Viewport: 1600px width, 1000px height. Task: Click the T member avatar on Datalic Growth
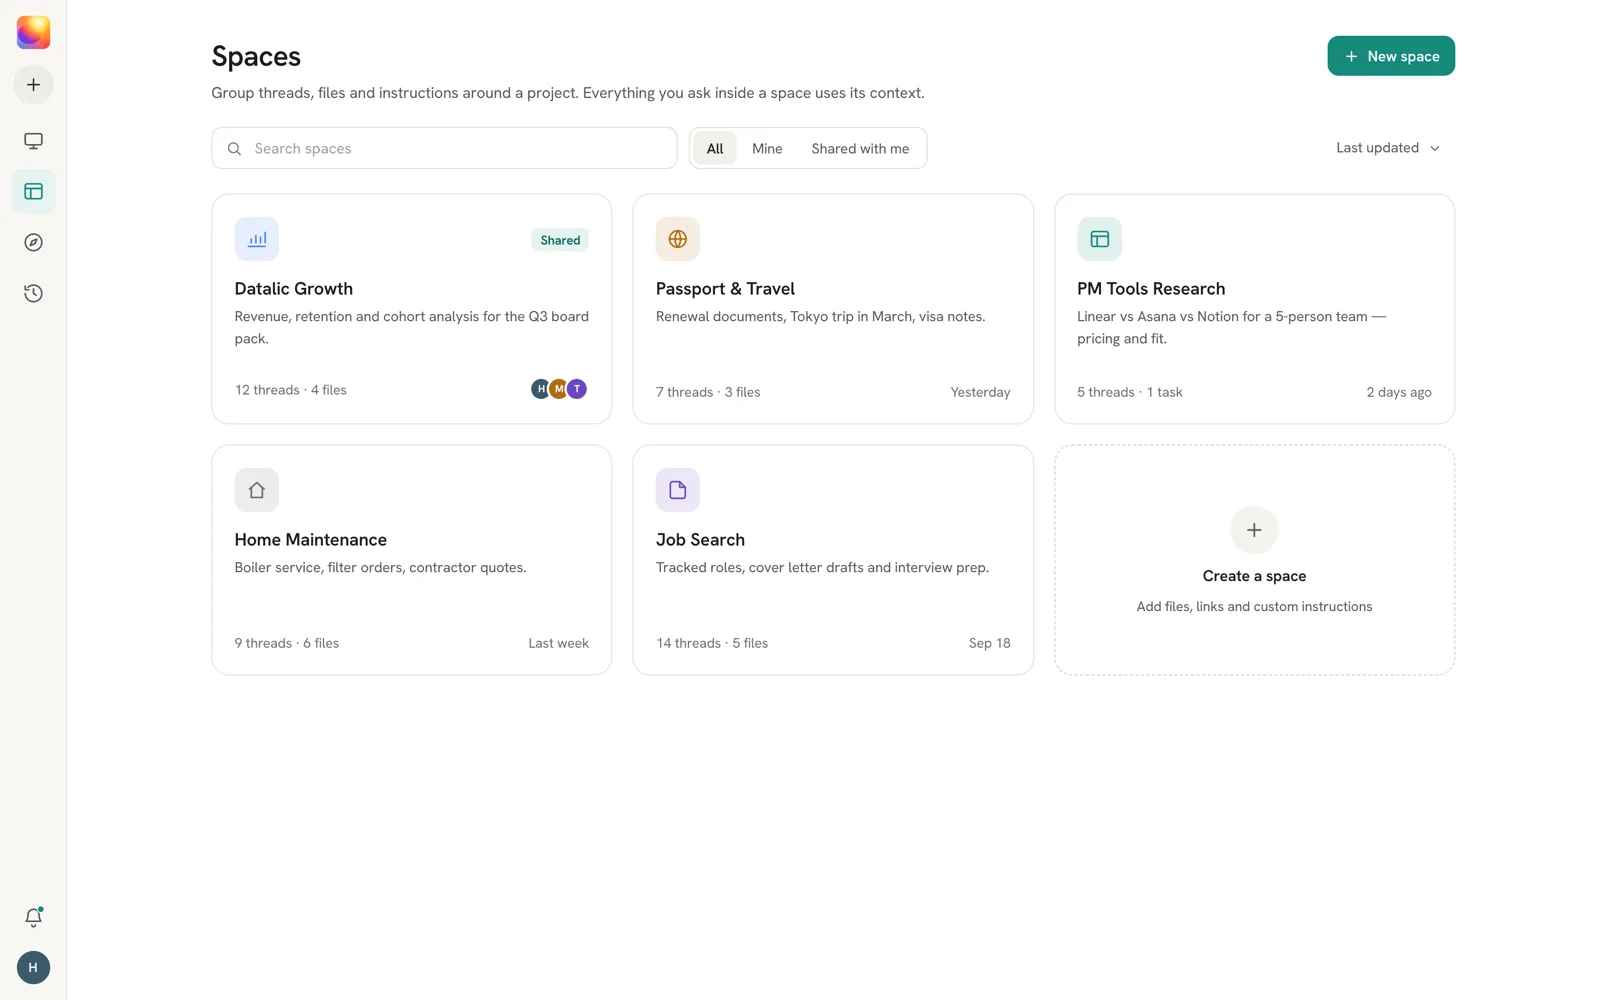(577, 389)
